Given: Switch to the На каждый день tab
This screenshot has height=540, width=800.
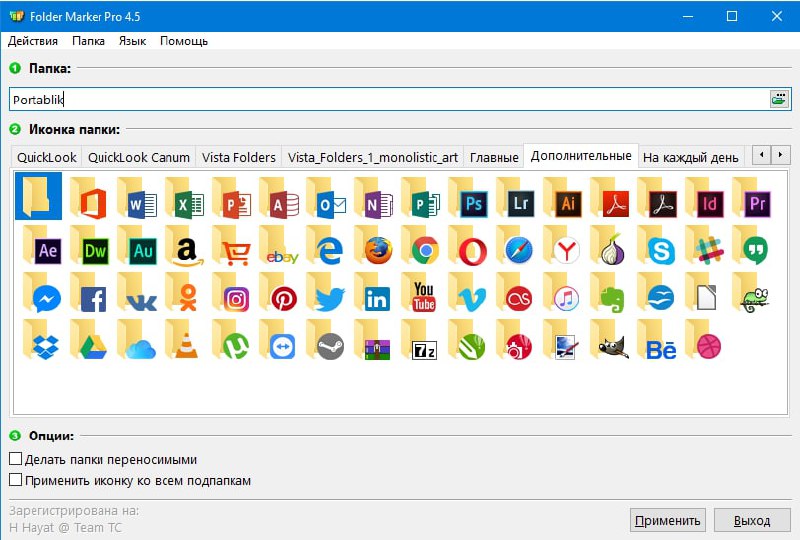Looking at the screenshot, I should [690, 157].
